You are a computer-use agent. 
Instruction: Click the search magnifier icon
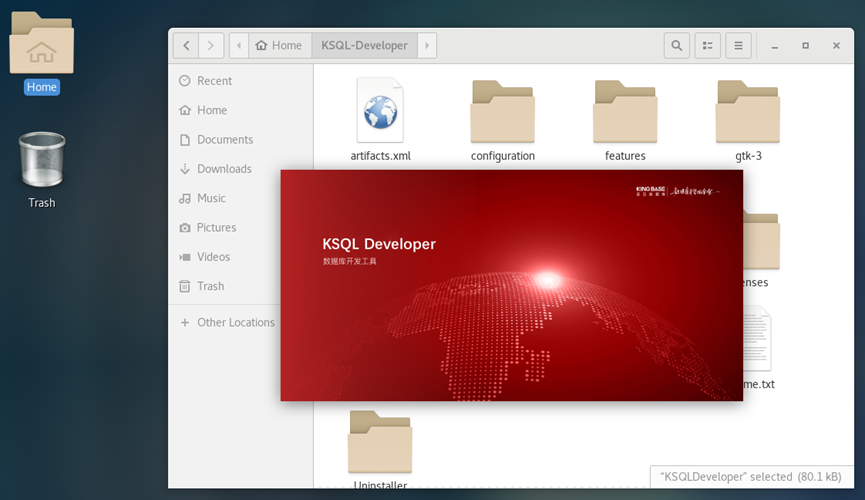[x=677, y=45]
